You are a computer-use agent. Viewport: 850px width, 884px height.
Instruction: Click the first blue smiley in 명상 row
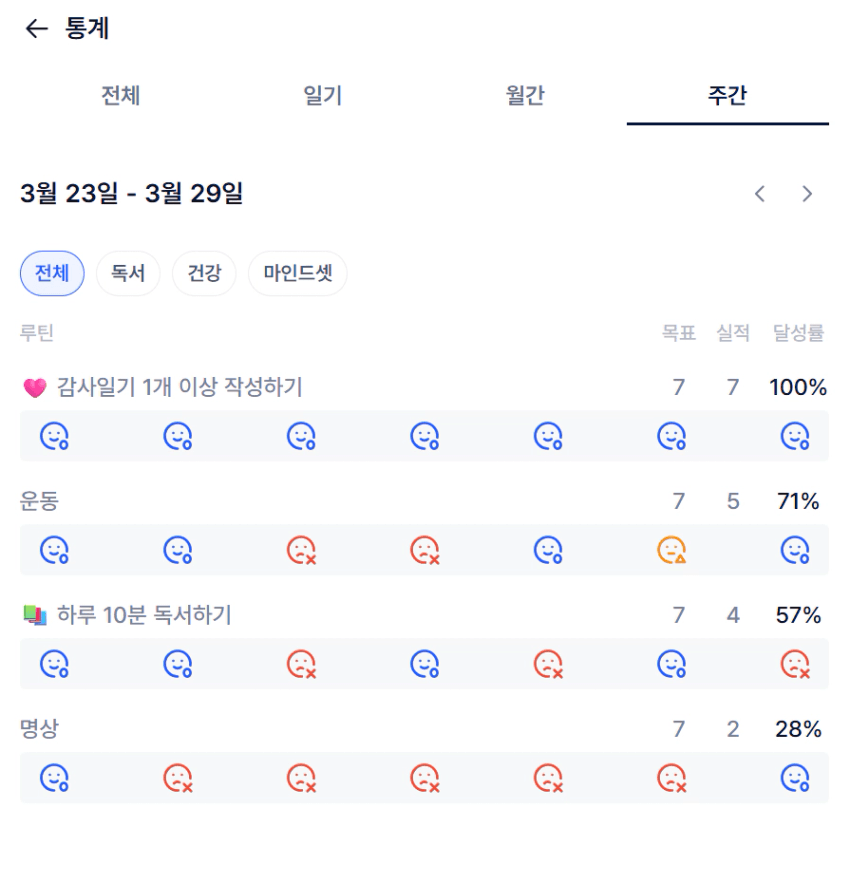(54, 778)
